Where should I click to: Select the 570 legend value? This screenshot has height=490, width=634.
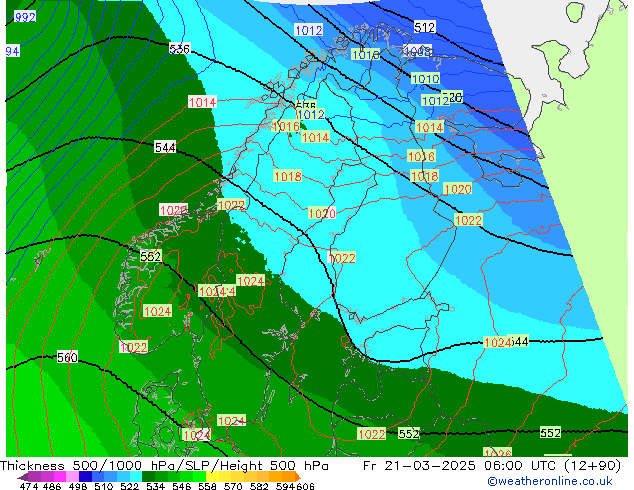pyautogui.click(x=233, y=486)
